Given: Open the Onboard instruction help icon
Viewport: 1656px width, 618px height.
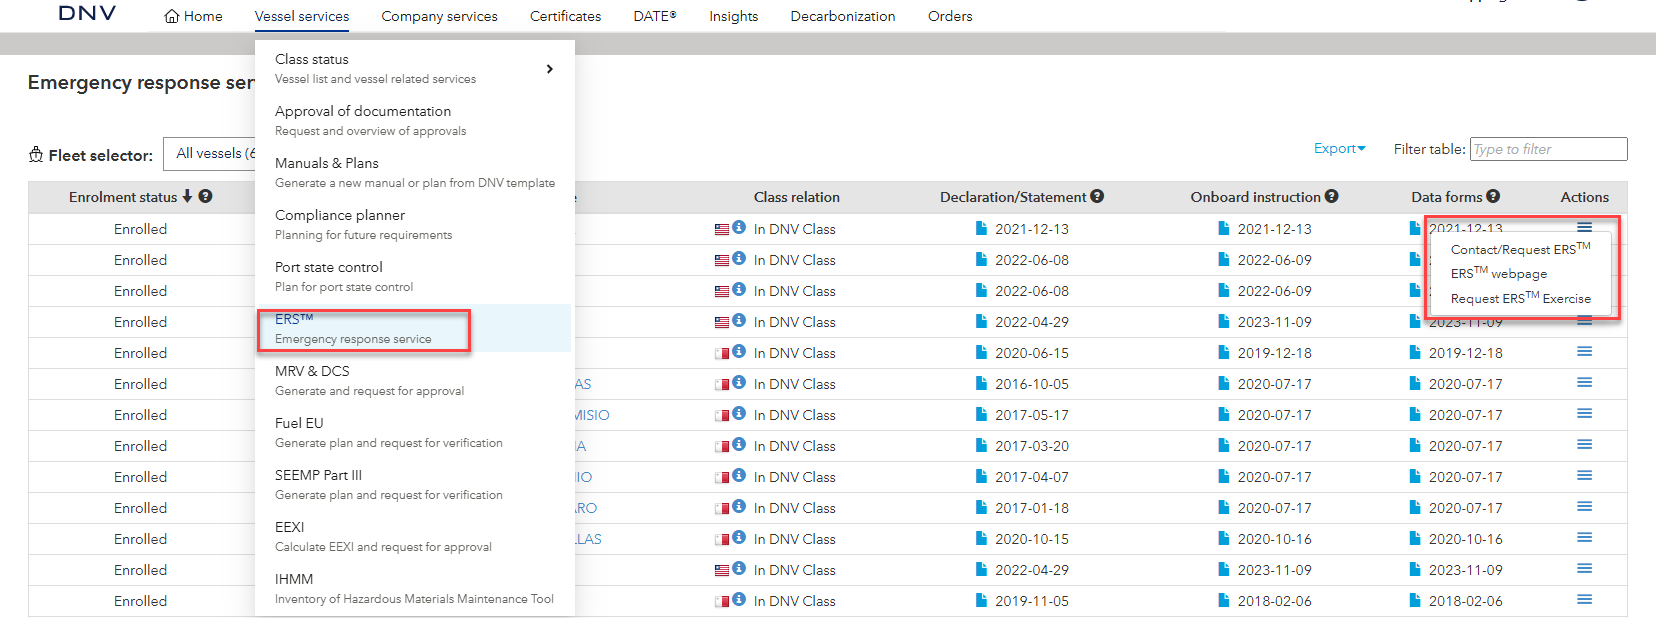Looking at the screenshot, I should (x=1332, y=196).
